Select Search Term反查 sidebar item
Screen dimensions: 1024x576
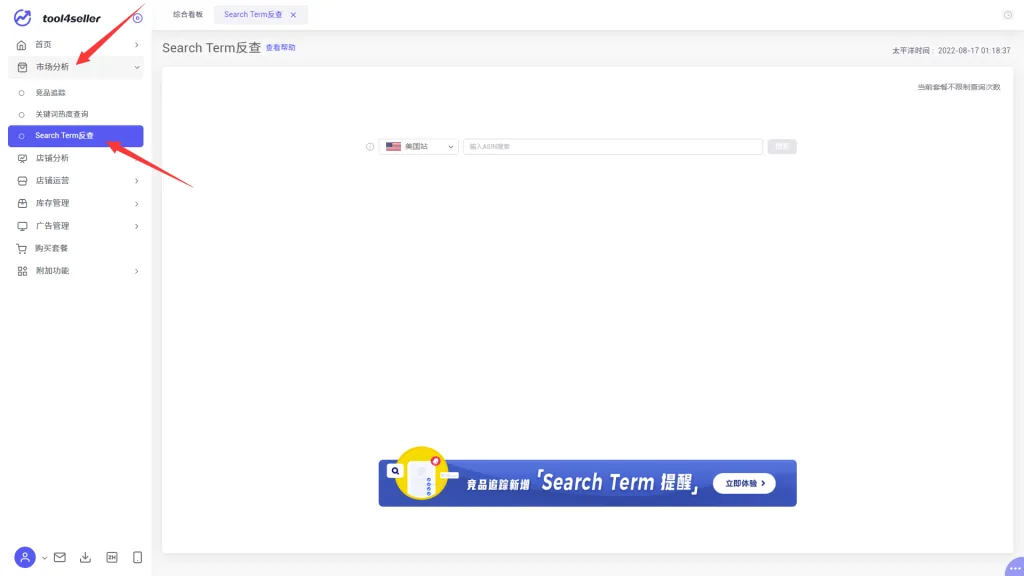click(x=76, y=136)
